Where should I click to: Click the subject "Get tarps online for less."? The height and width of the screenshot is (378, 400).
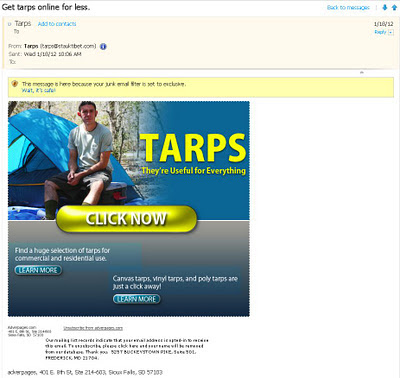tap(46, 7)
